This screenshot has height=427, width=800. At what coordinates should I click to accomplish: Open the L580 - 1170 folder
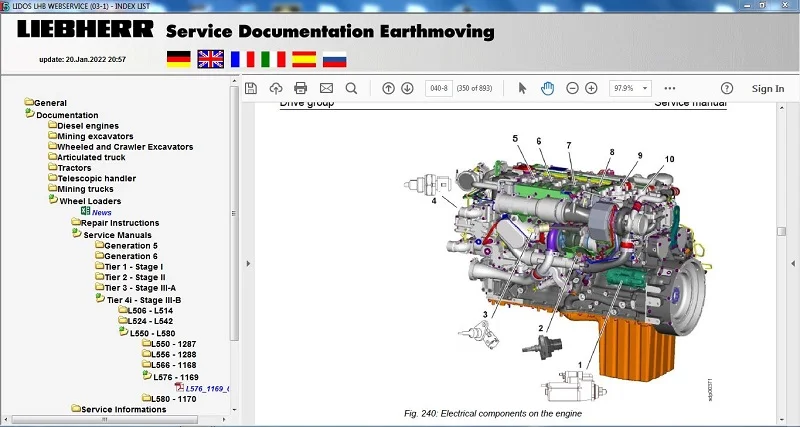coord(169,399)
